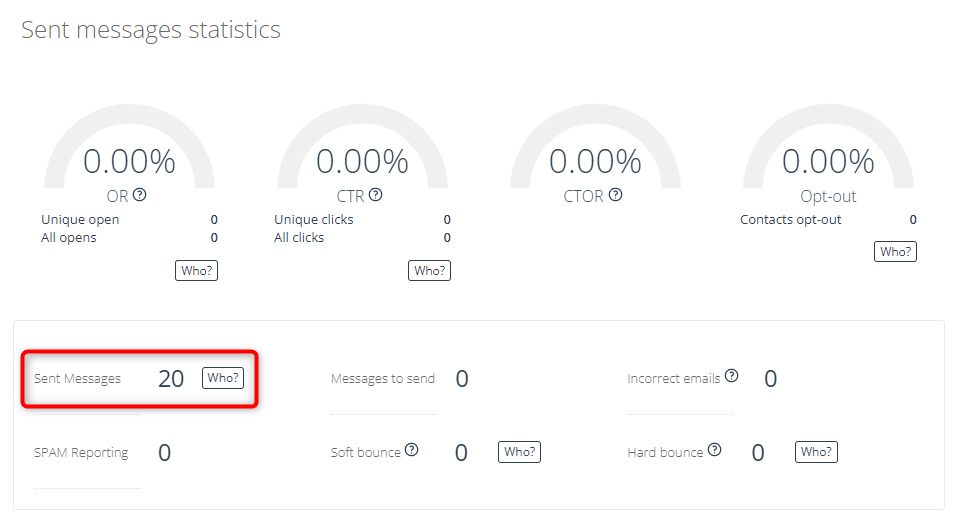Click the Sent messages statistics heading
The height and width of the screenshot is (522, 958).
tap(151, 29)
